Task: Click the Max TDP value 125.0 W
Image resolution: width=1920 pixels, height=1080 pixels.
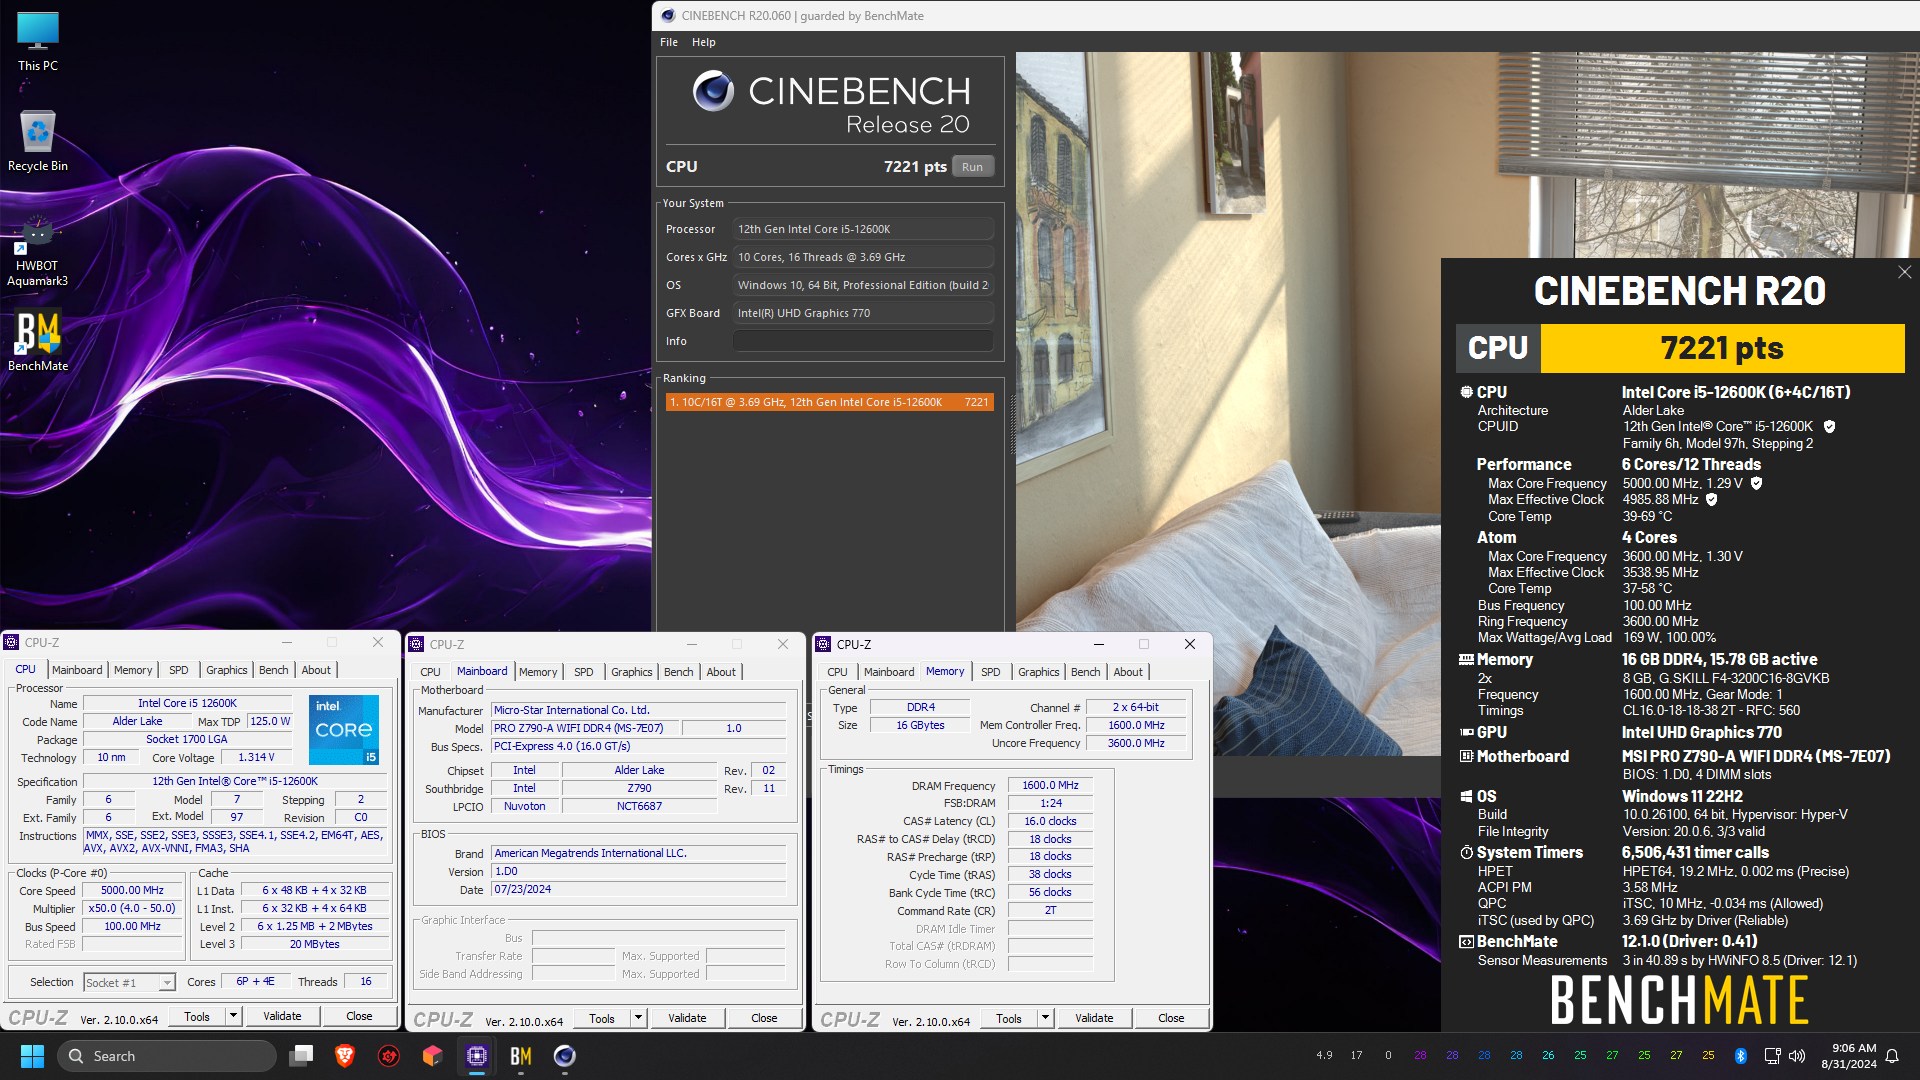Action: [269, 721]
